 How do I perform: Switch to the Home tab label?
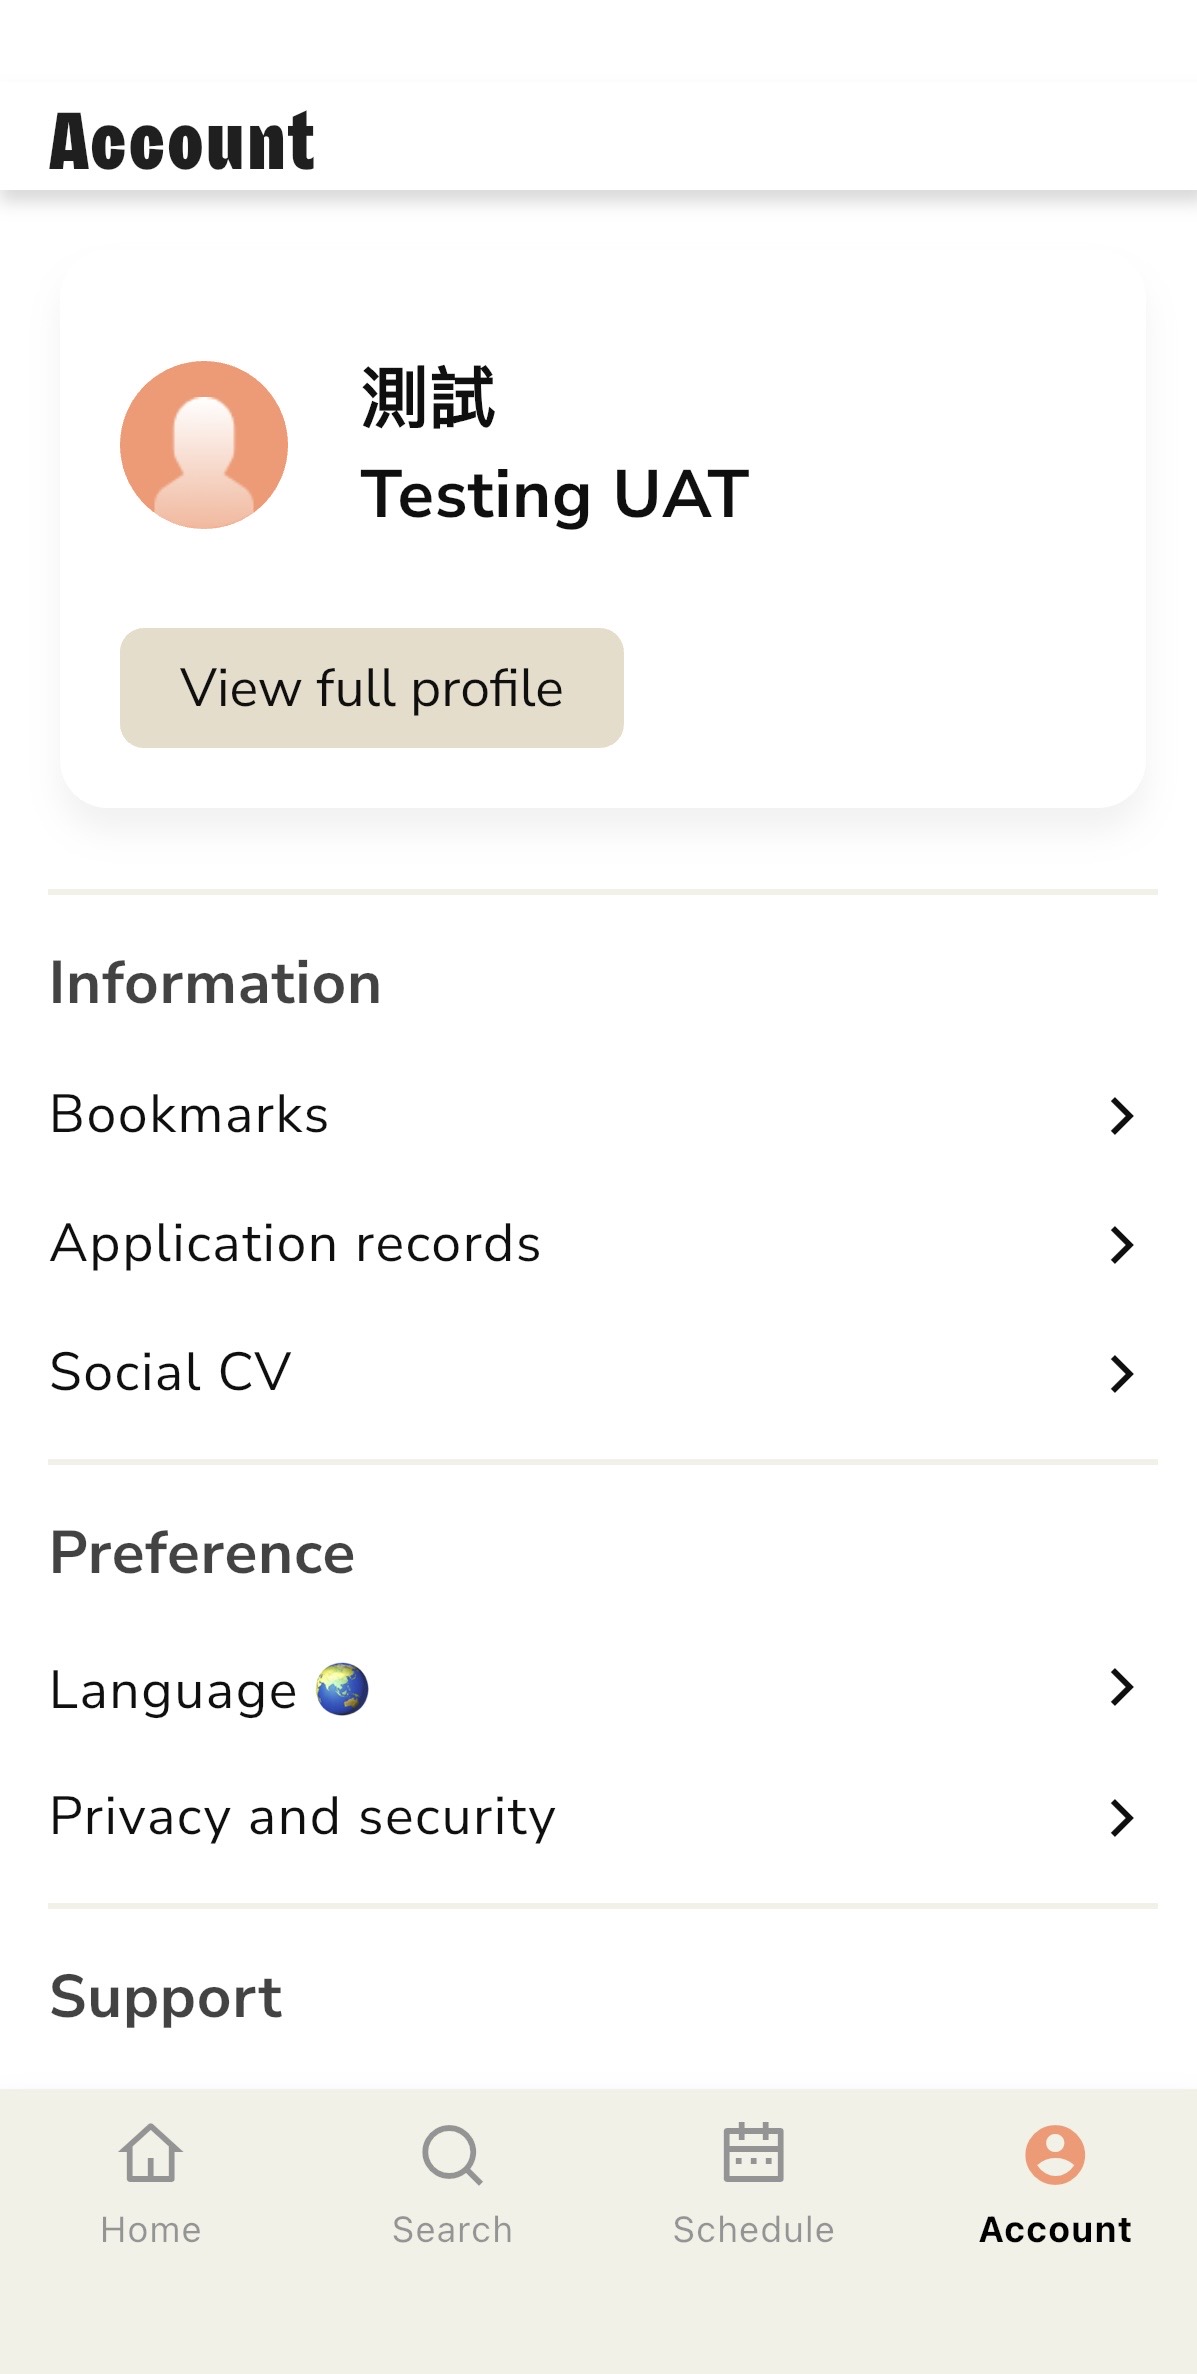pyautogui.click(x=151, y=2230)
